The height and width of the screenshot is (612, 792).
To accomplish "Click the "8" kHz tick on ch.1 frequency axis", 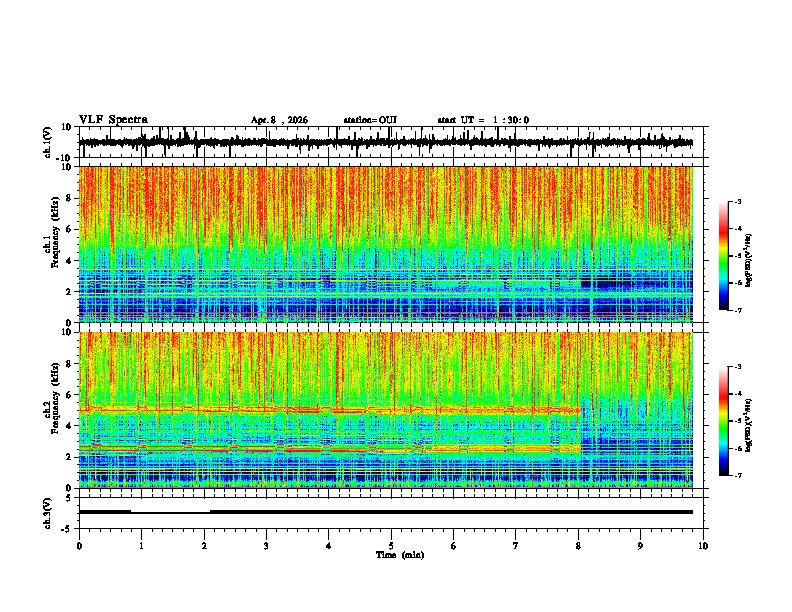I will click(x=70, y=198).
